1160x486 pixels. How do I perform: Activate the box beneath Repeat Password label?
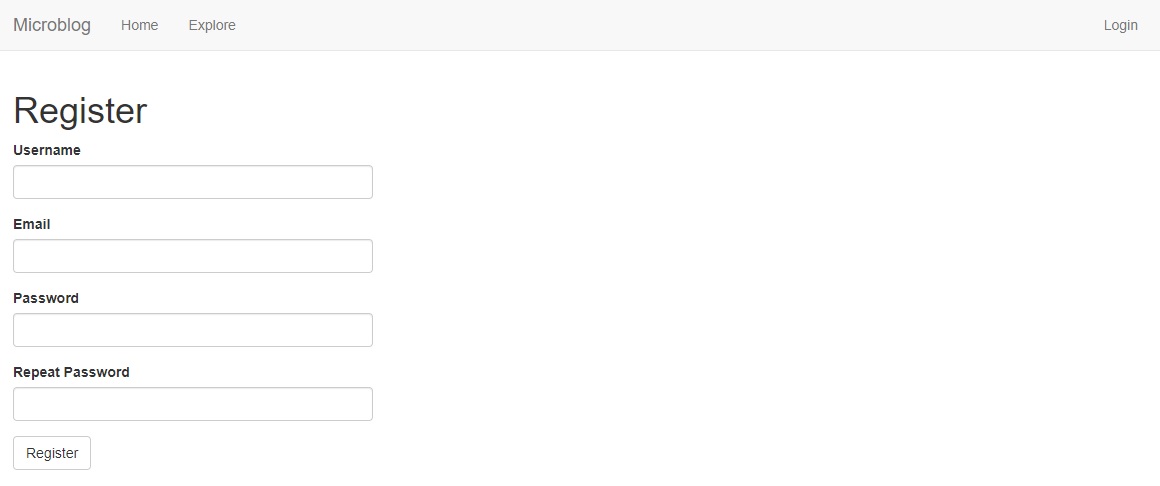pos(193,404)
